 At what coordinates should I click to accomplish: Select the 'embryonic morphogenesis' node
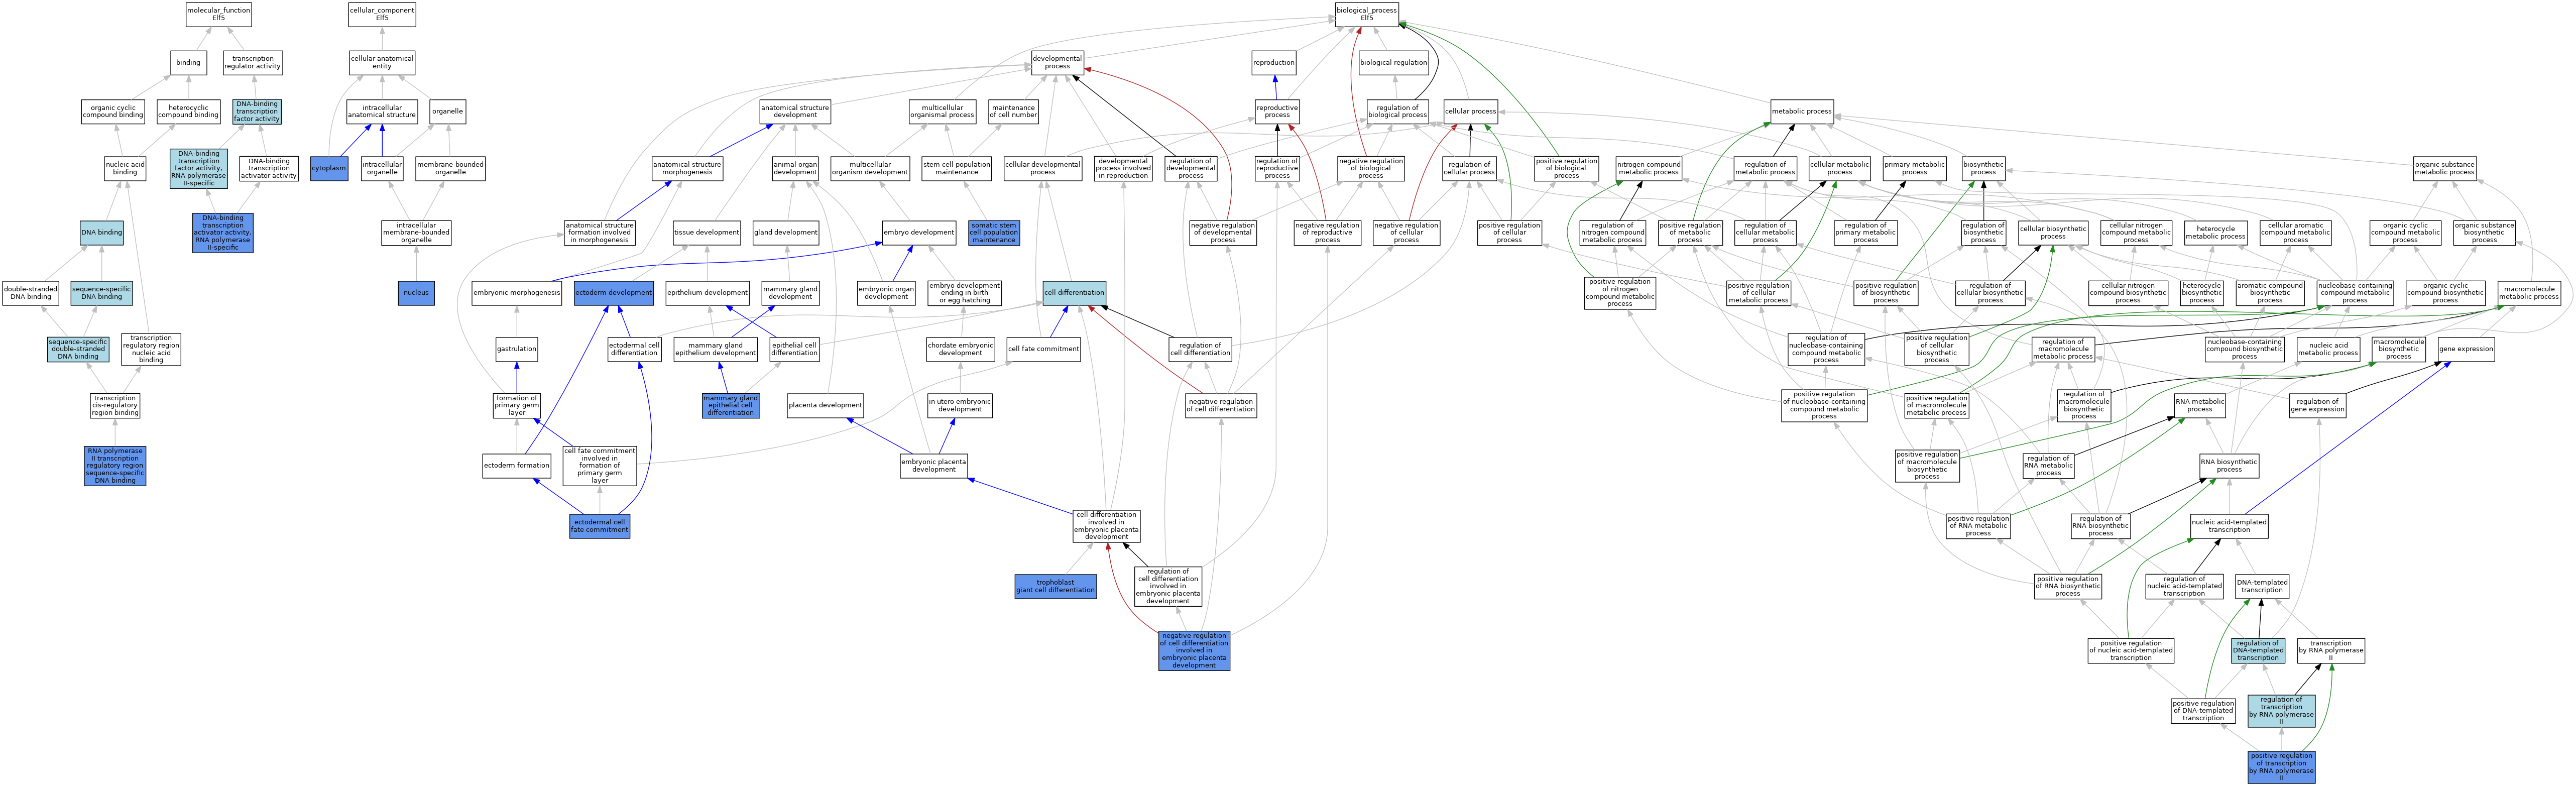[517, 293]
